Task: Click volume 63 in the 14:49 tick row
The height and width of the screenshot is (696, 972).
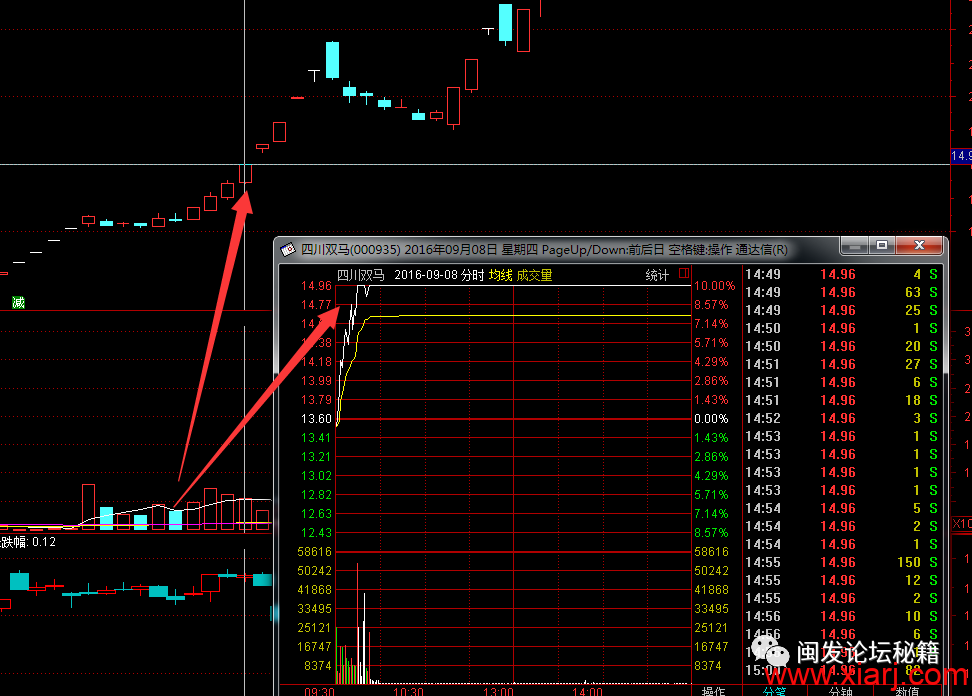Action: tap(913, 292)
